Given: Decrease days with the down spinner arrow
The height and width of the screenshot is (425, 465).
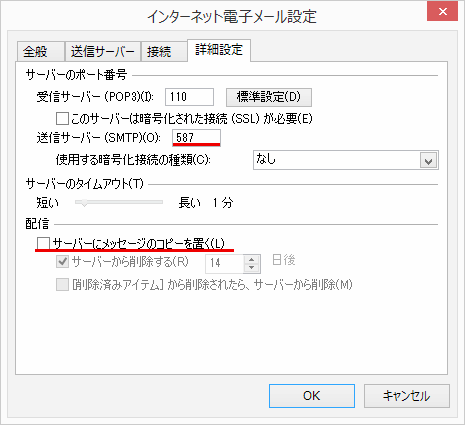Looking at the screenshot, I should pyautogui.click(x=252, y=268).
